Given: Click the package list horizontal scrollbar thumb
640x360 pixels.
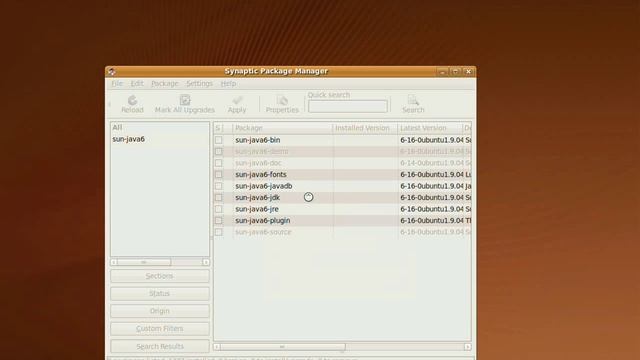Looking at the screenshot, I should point(282,347).
